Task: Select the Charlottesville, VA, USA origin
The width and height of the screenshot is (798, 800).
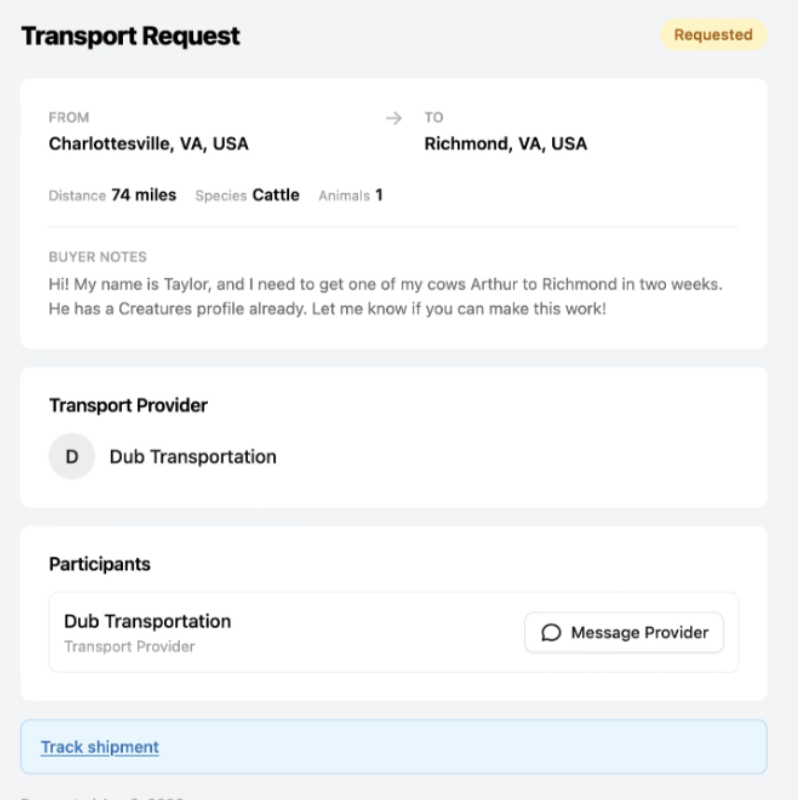Action: [x=148, y=144]
